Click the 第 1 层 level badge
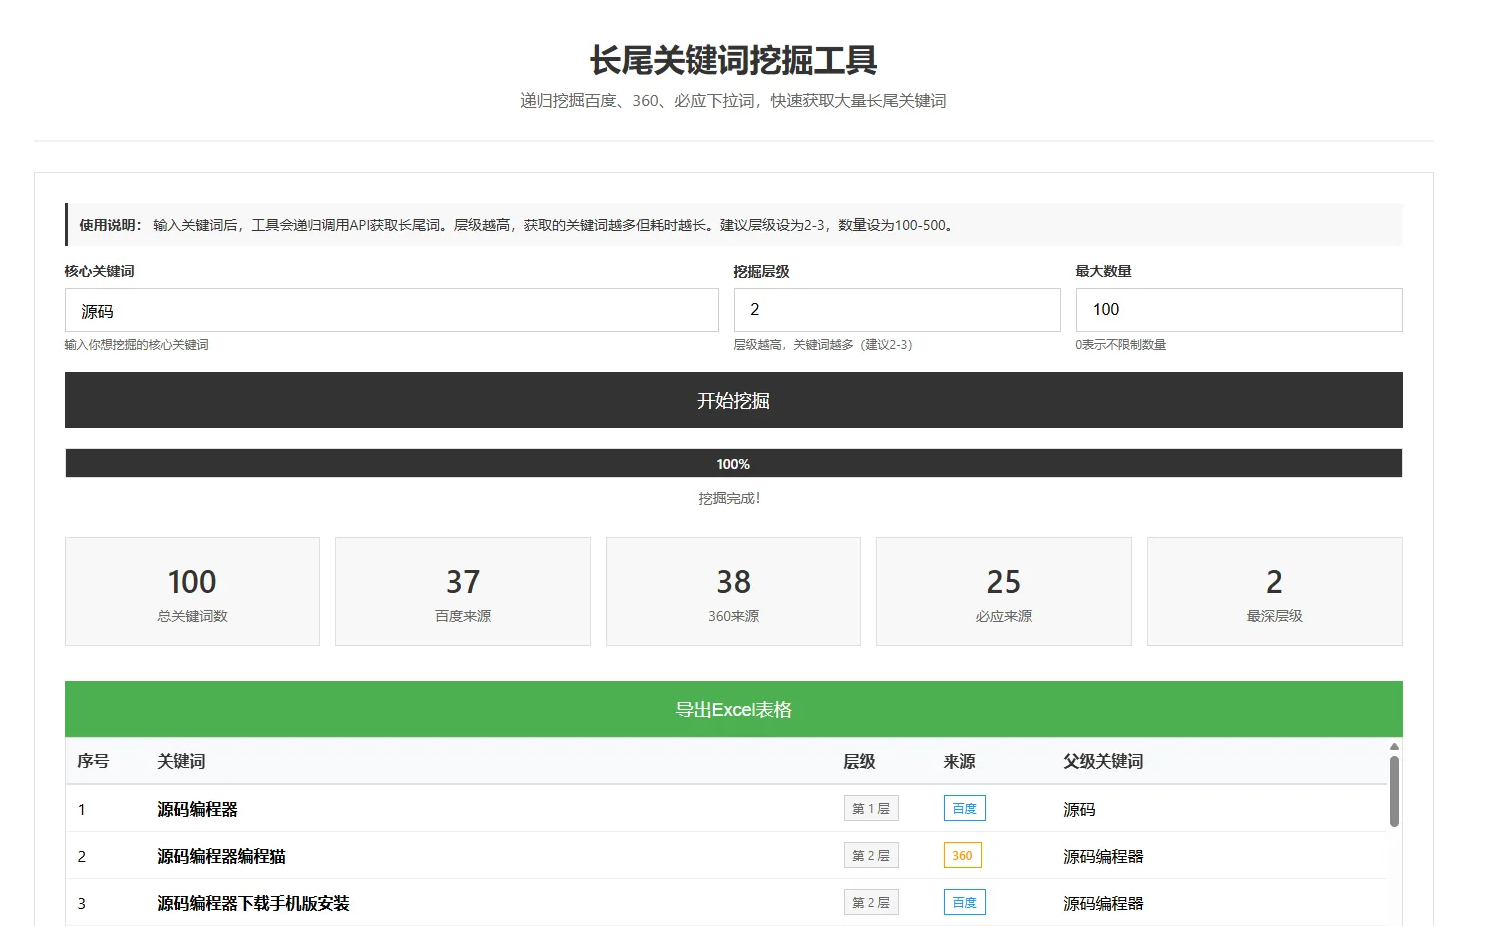Image resolution: width=1487 pixels, height=926 pixels. 870,808
